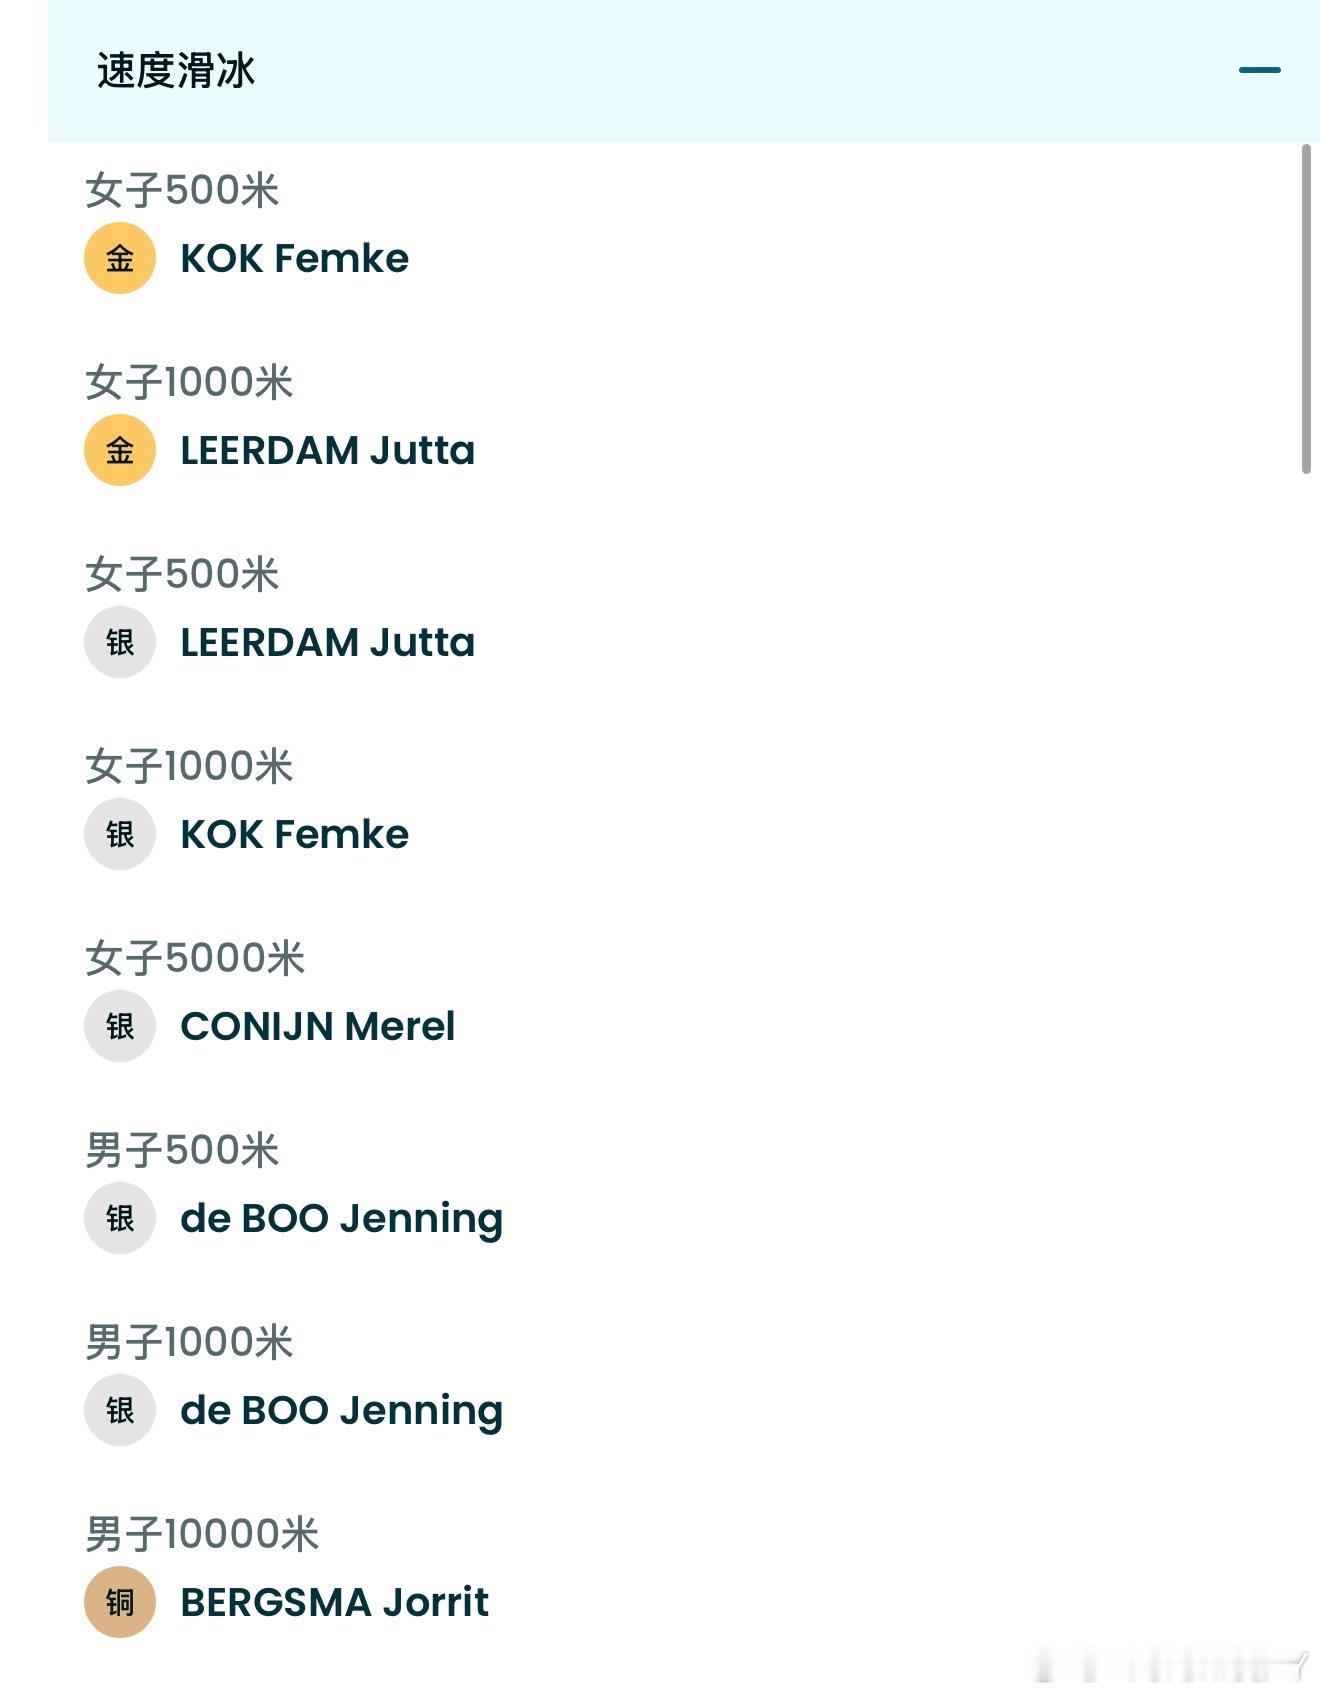Click the 女子5000米 event label
Image resolution: width=1320 pixels, height=1695 pixels.
click(x=195, y=958)
